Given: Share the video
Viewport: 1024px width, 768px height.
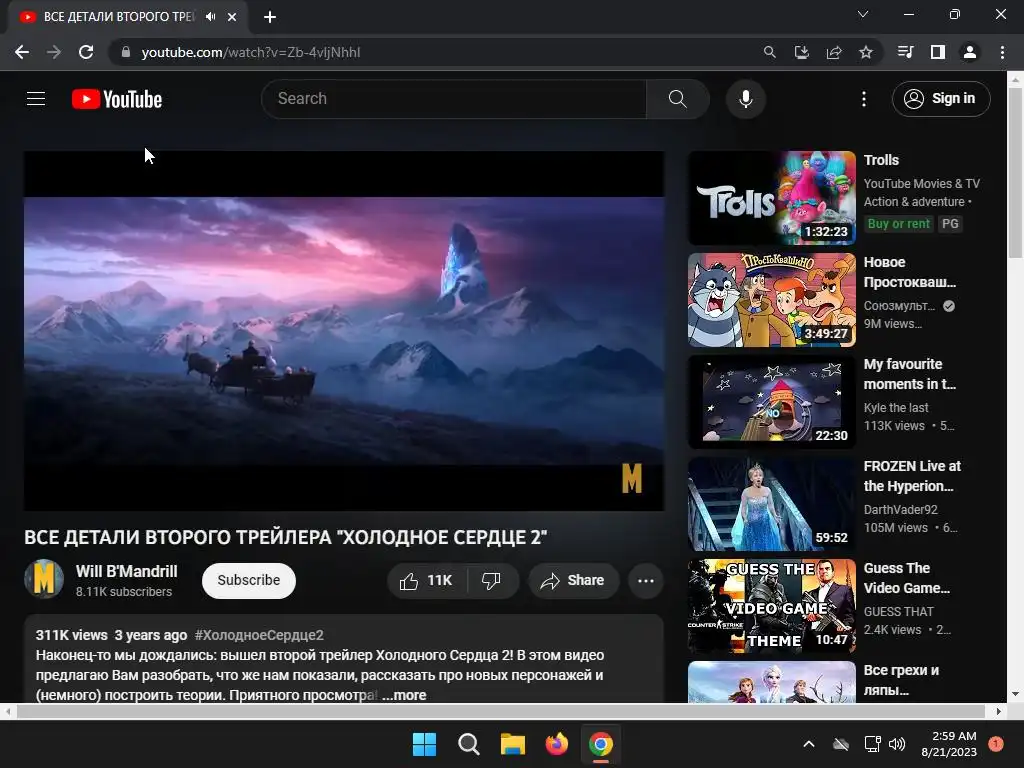Looking at the screenshot, I should tap(573, 581).
